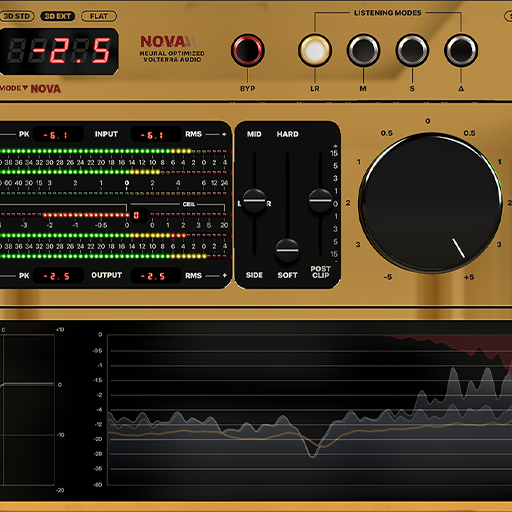The height and width of the screenshot is (512, 512).
Task: Click the NOVA mode name selector
Action: (x=46, y=89)
